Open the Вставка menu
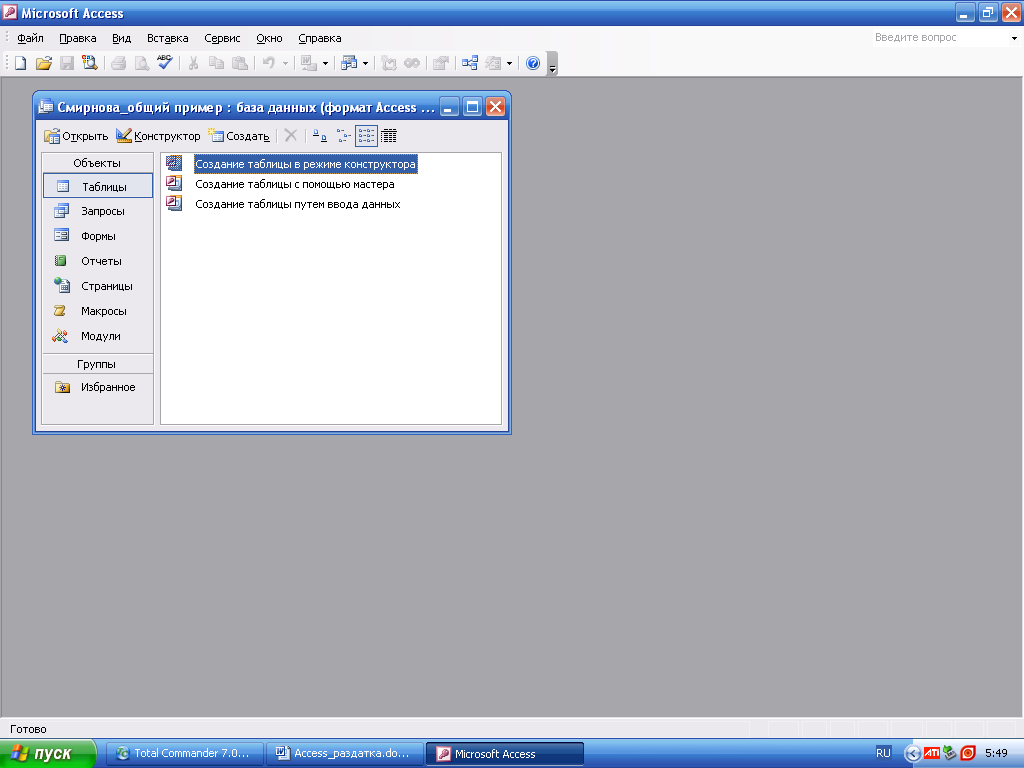 click(x=167, y=39)
